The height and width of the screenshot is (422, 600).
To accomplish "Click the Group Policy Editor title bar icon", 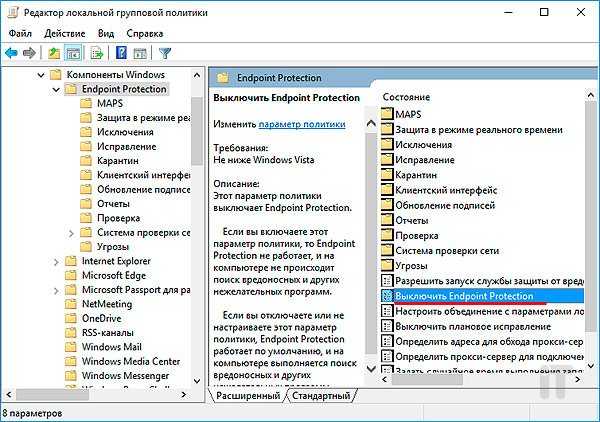I will coord(13,12).
